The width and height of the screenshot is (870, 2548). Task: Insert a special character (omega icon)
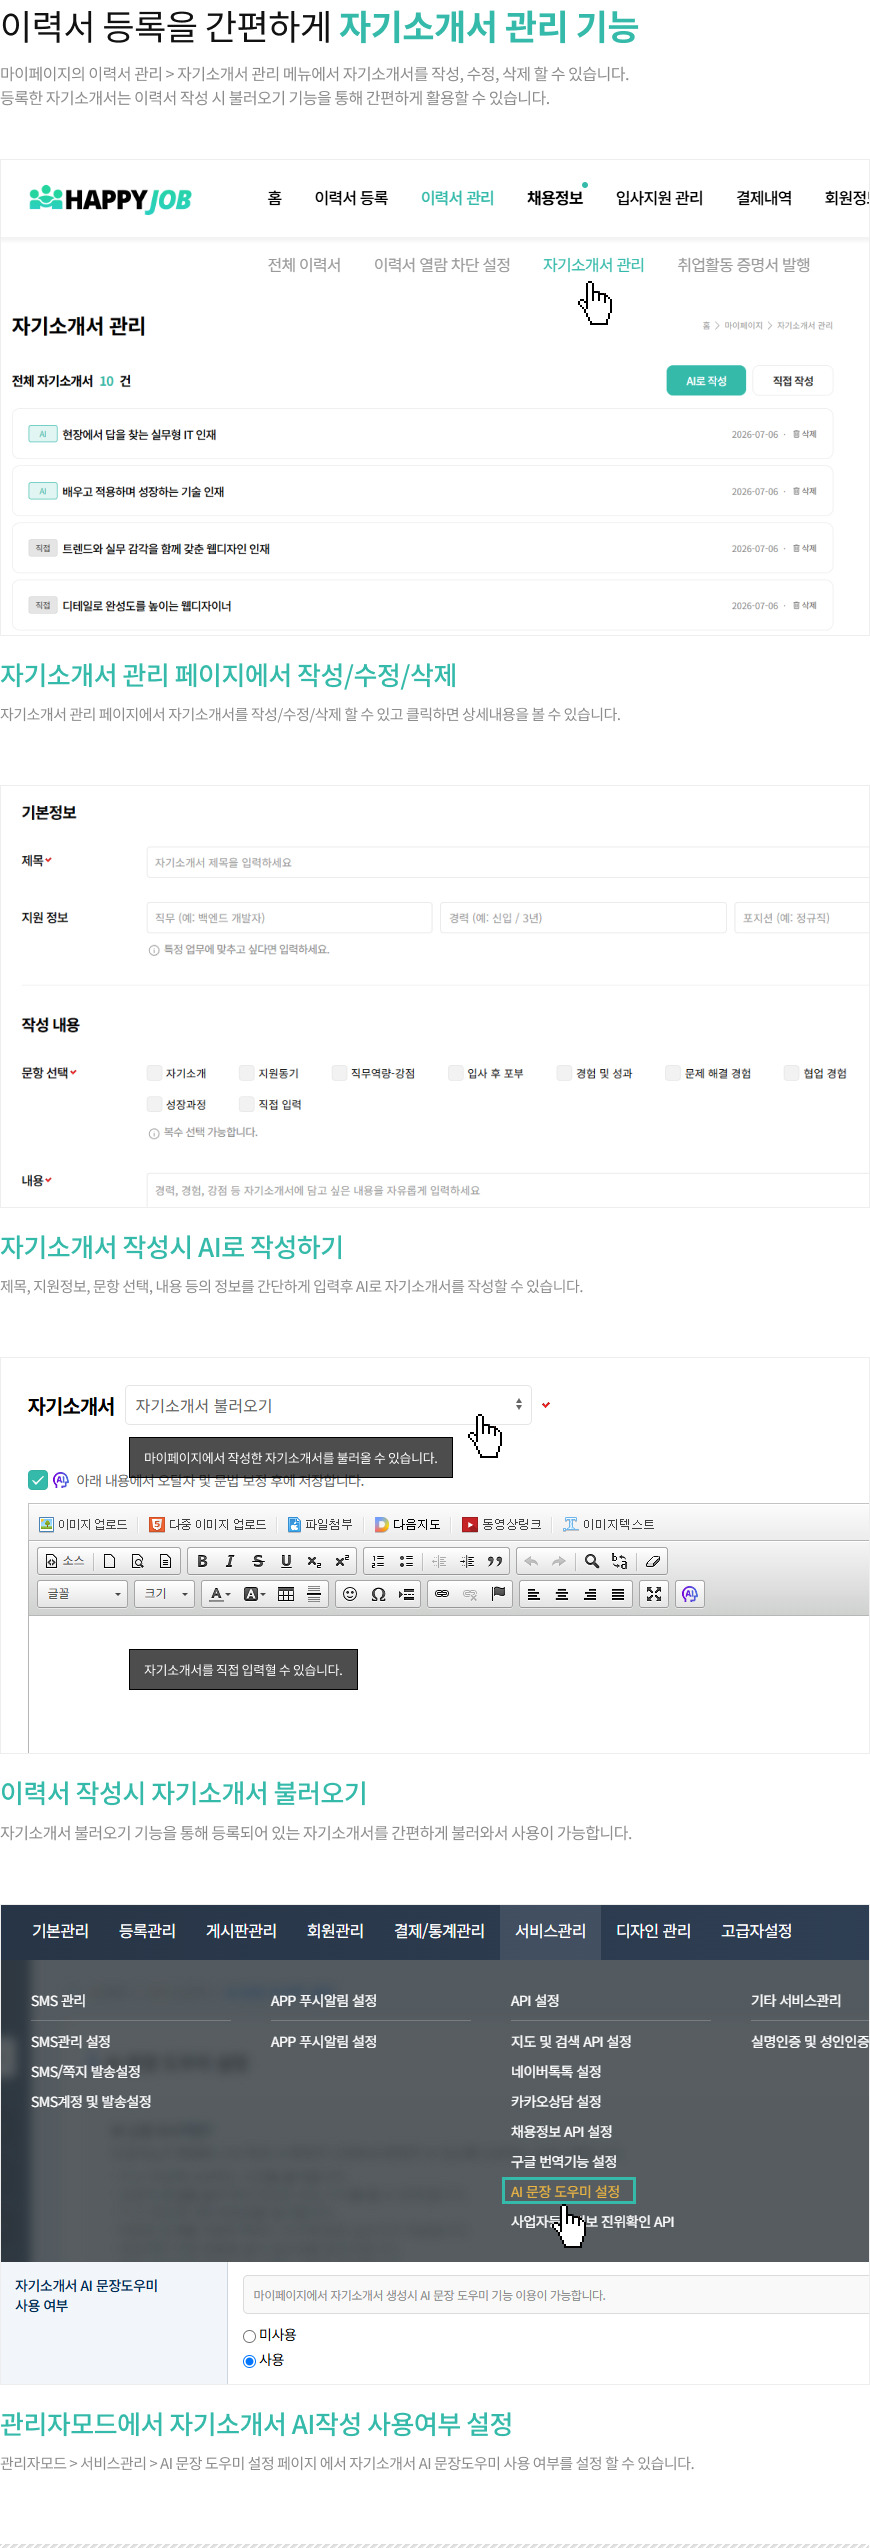click(378, 1594)
